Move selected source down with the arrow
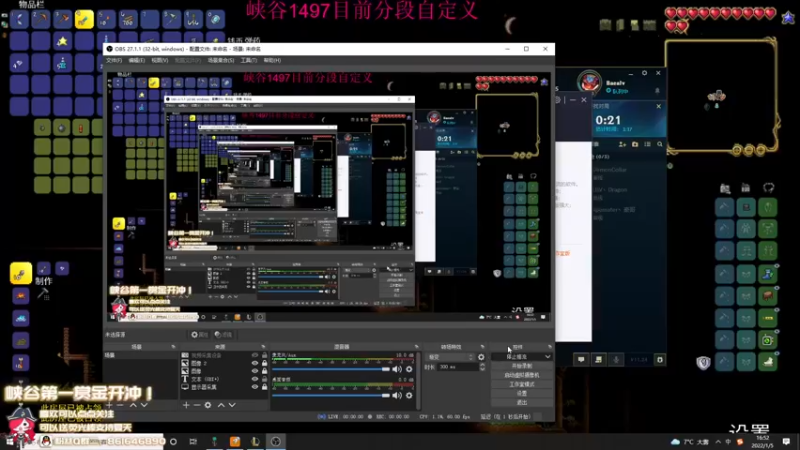800x450 pixels. point(232,405)
